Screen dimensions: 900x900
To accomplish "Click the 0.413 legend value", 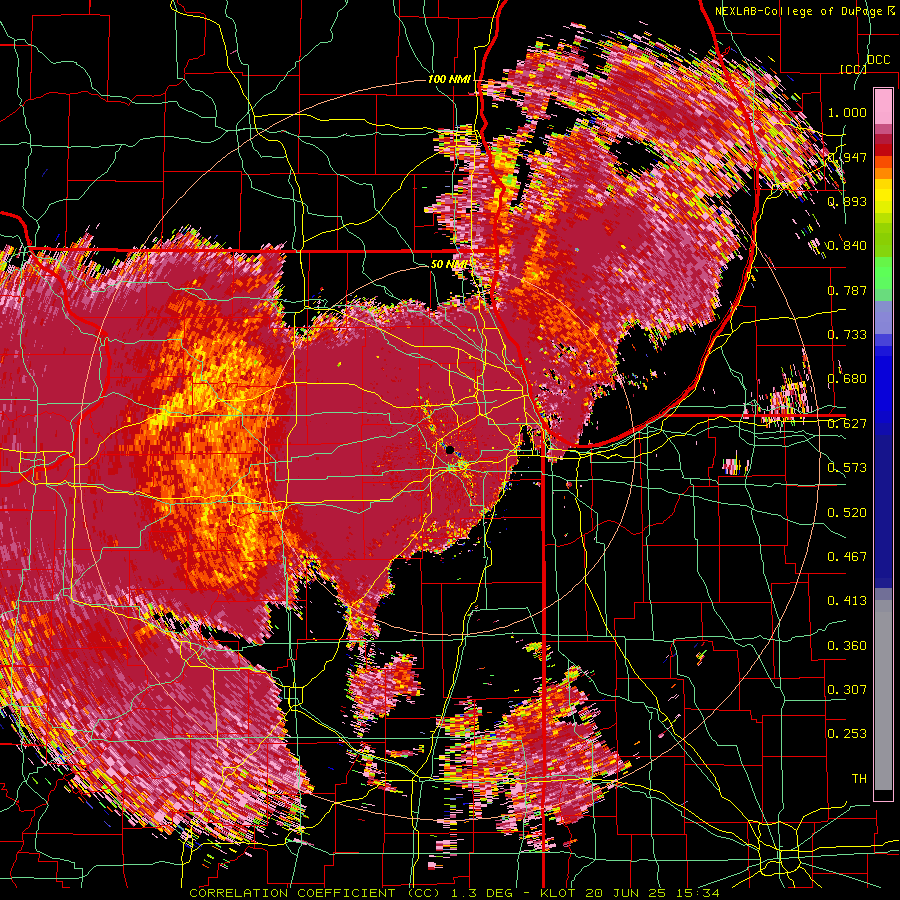I will pyautogui.click(x=847, y=601).
